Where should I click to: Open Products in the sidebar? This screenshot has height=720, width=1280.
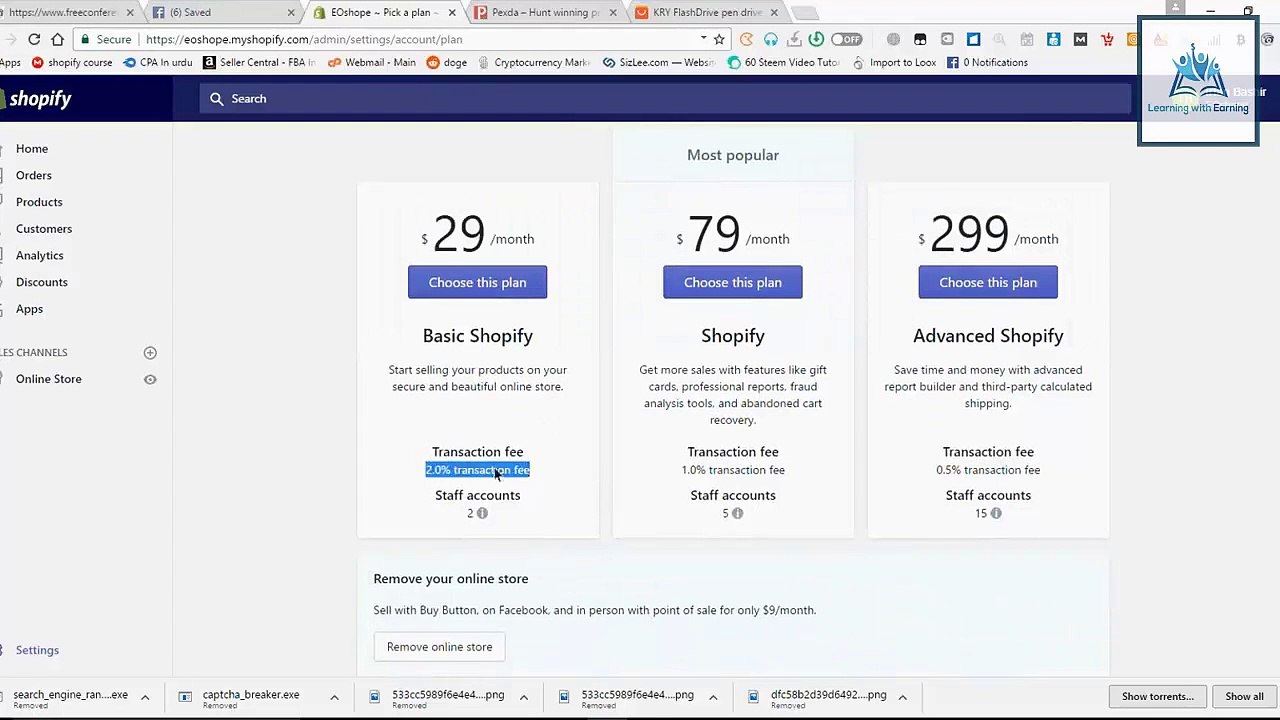(x=39, y=202)
